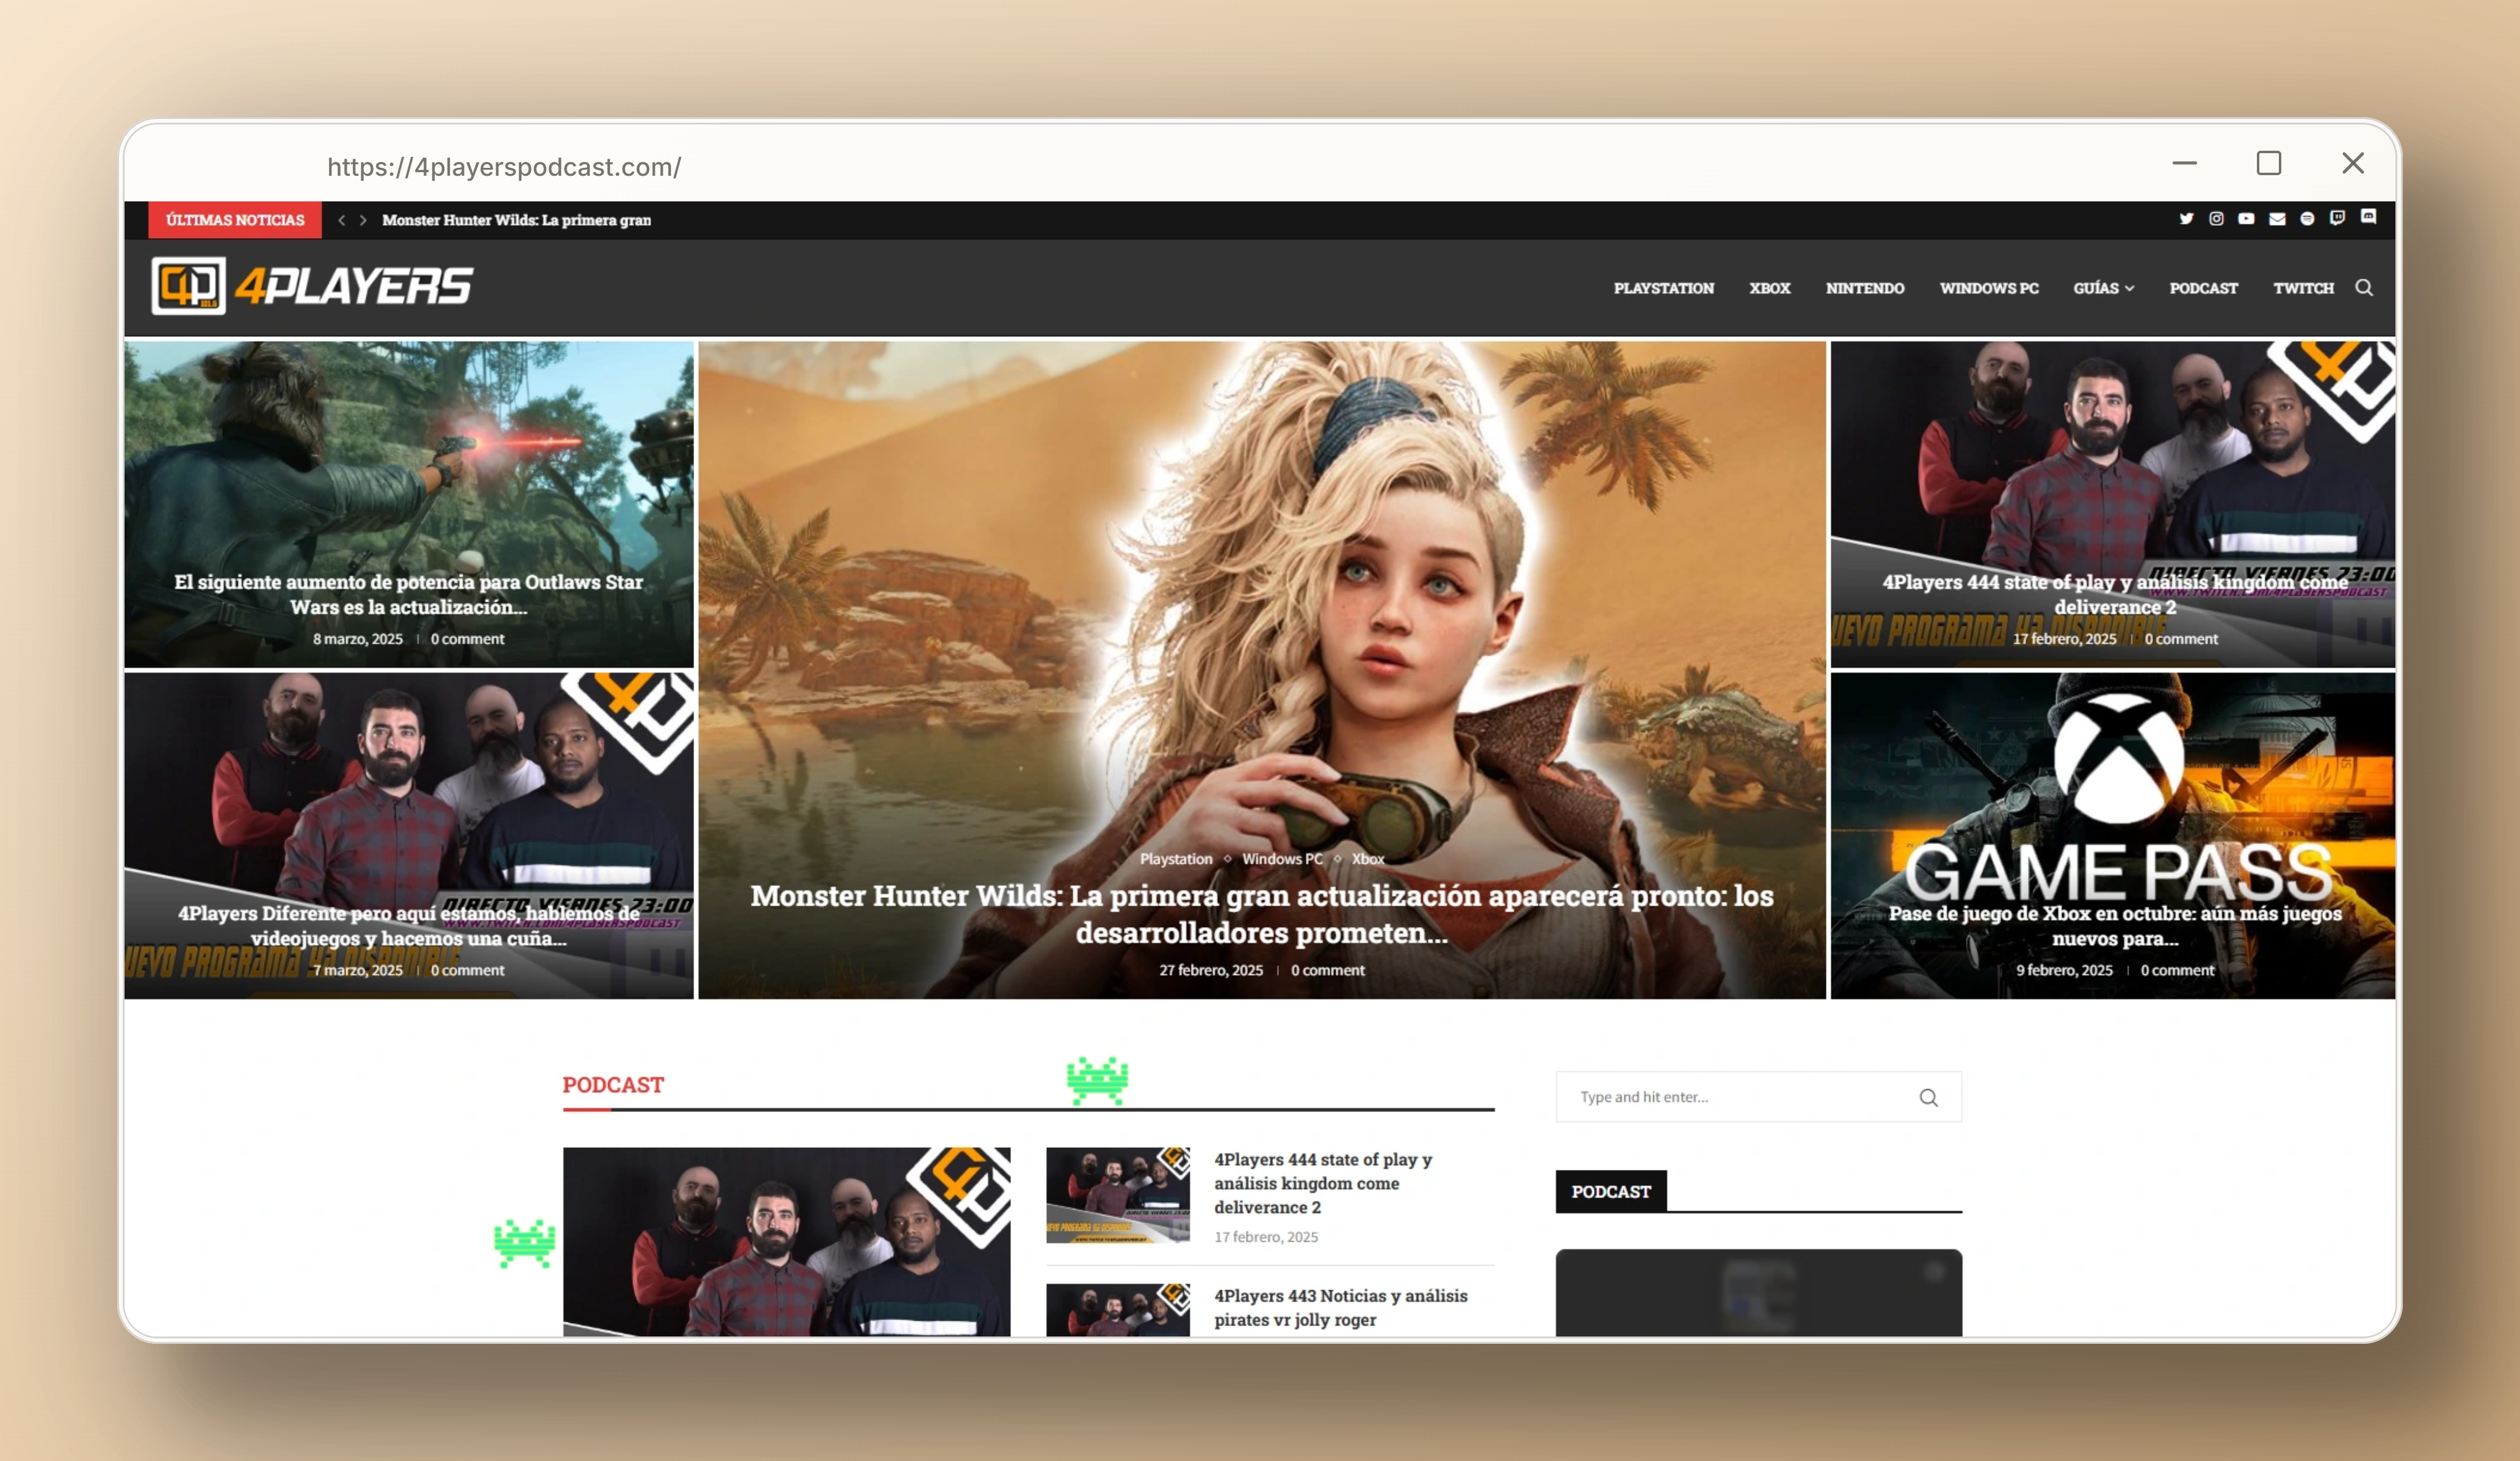This screenshot has height=1461, width=2520.
Task: Click the email envelope icon
Action: tap(2277, 219)
